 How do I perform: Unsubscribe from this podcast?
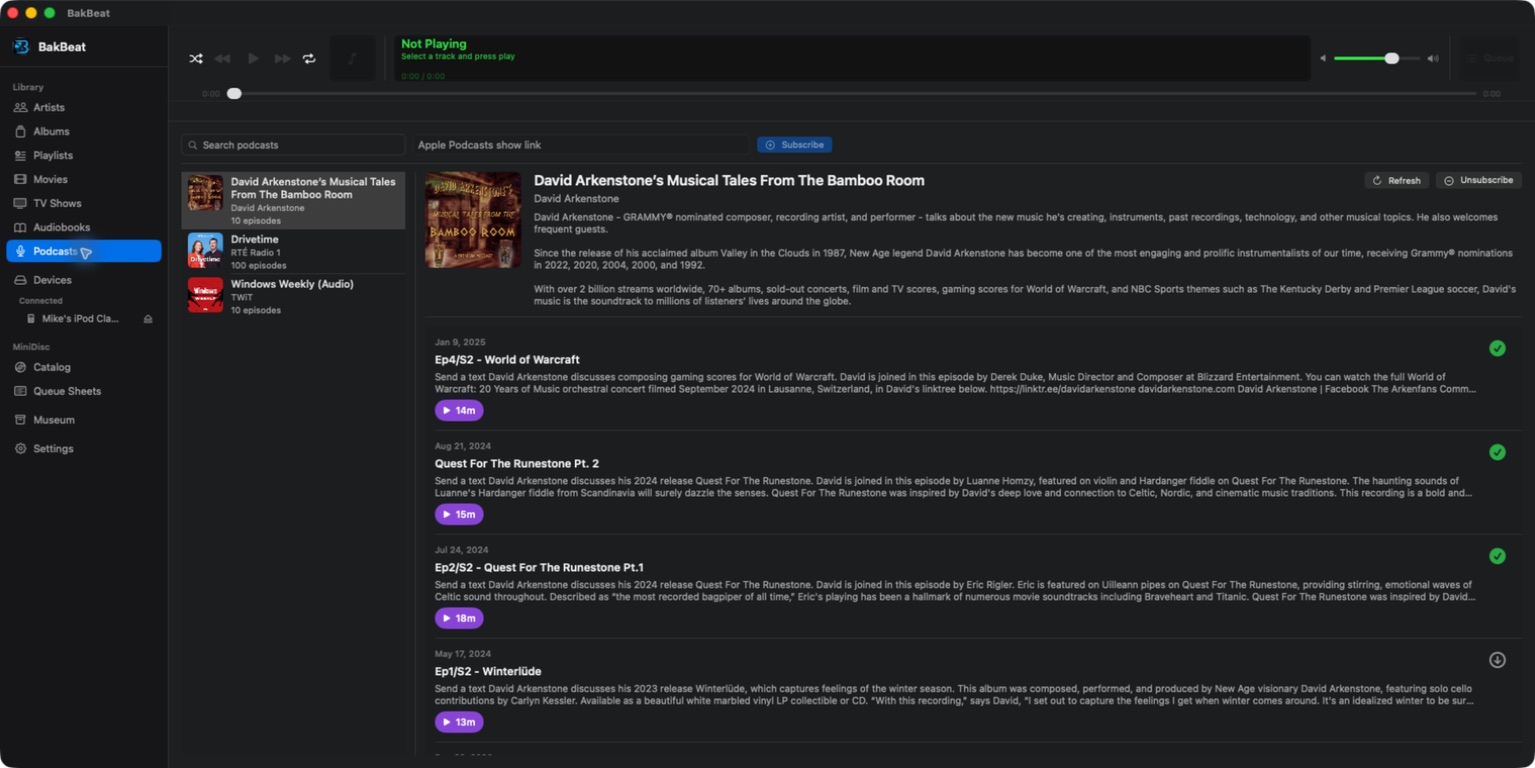coord(1479,180)
